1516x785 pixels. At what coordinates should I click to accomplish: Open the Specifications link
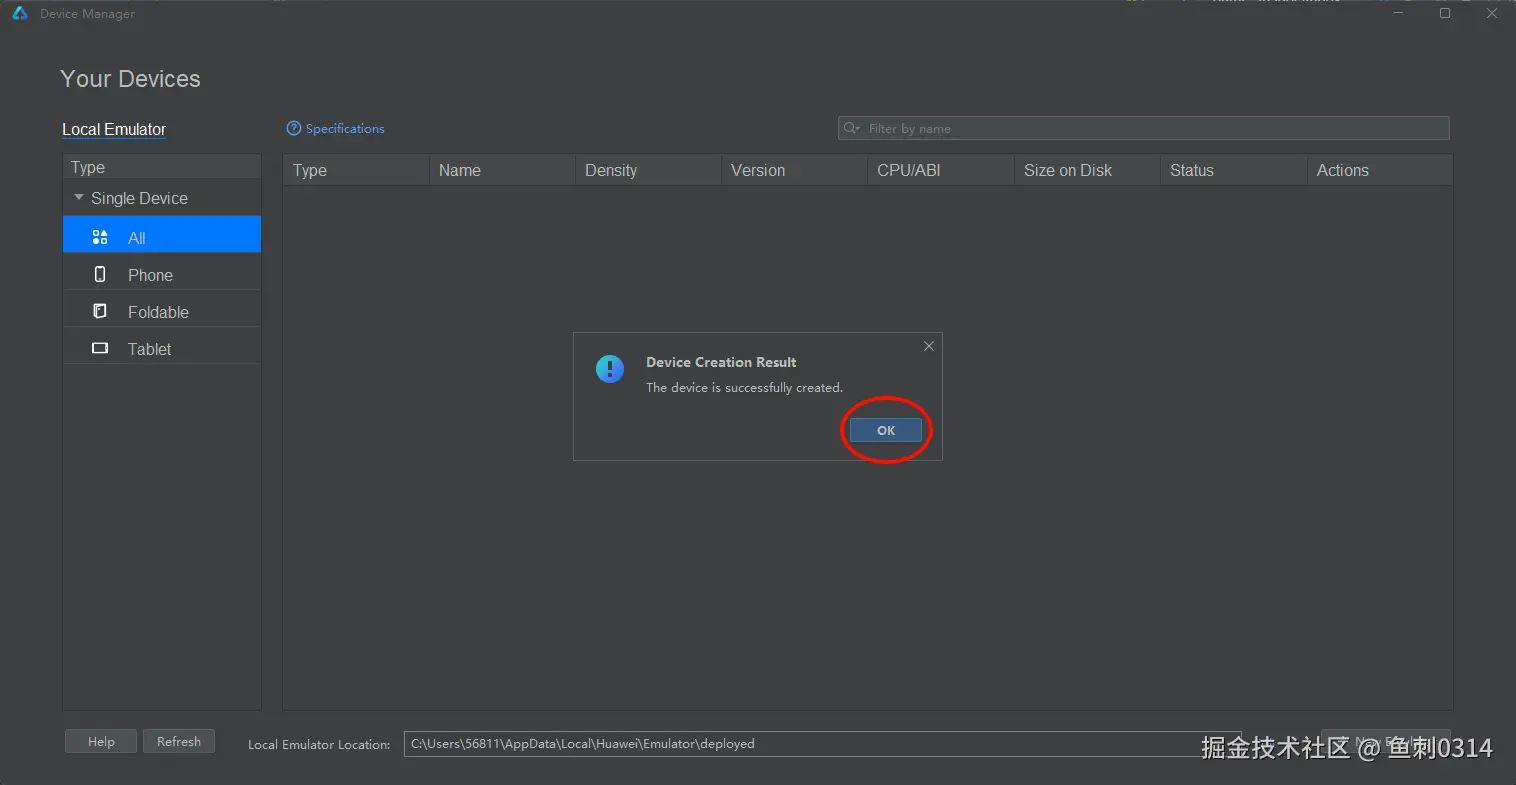345,129
